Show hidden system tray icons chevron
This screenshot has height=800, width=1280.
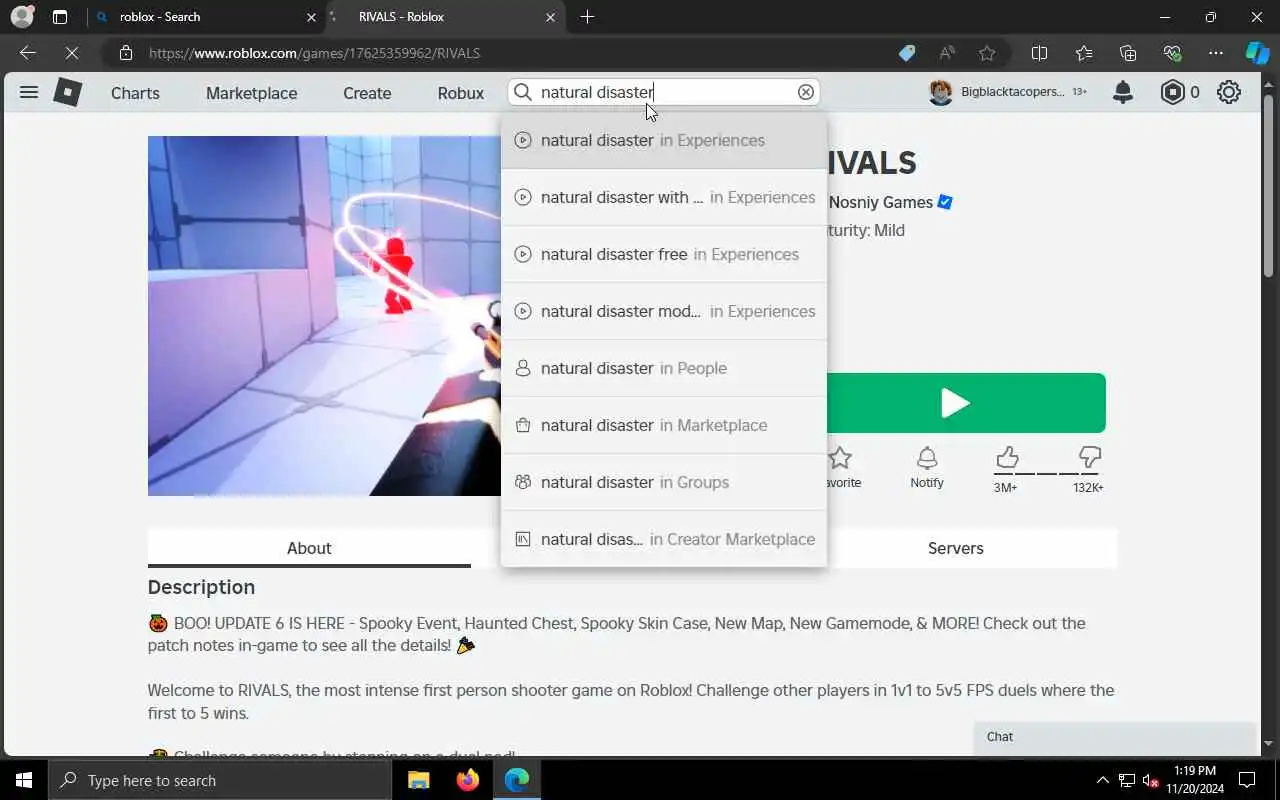point(1103,780)
